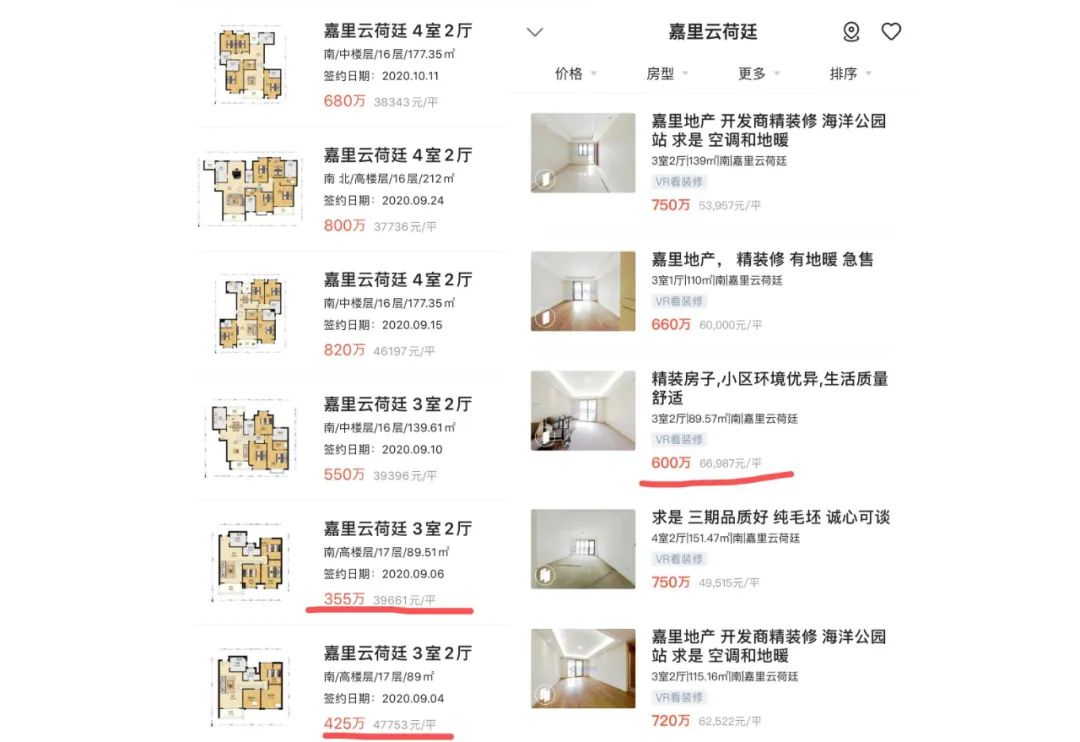
Task: Open VR icon on 750万 139㎡ listing photo
Action: tap(546, 179)
